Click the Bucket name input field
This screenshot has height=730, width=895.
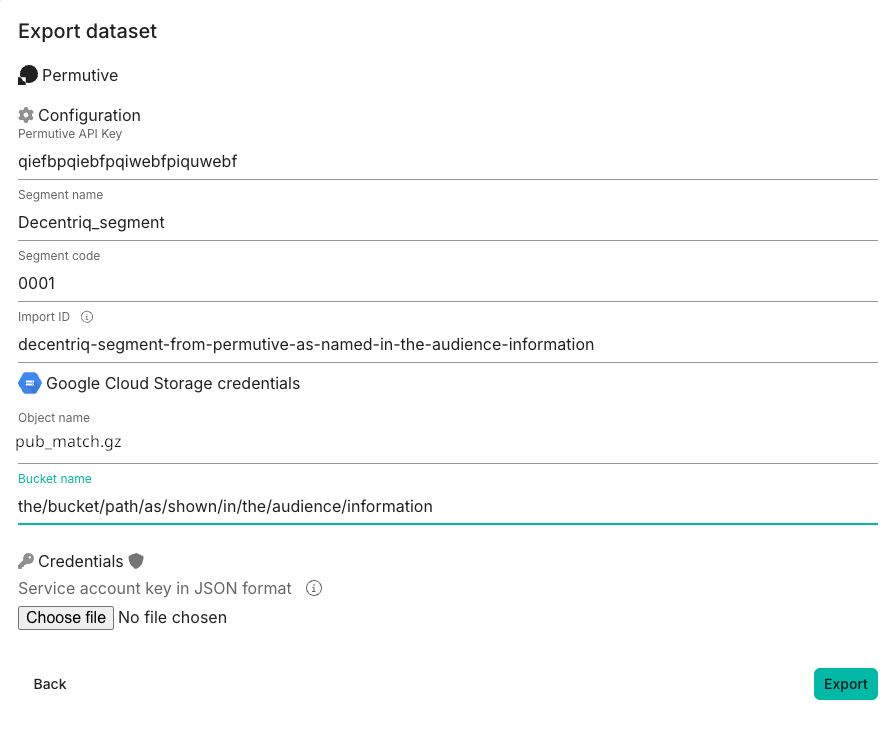447,506
